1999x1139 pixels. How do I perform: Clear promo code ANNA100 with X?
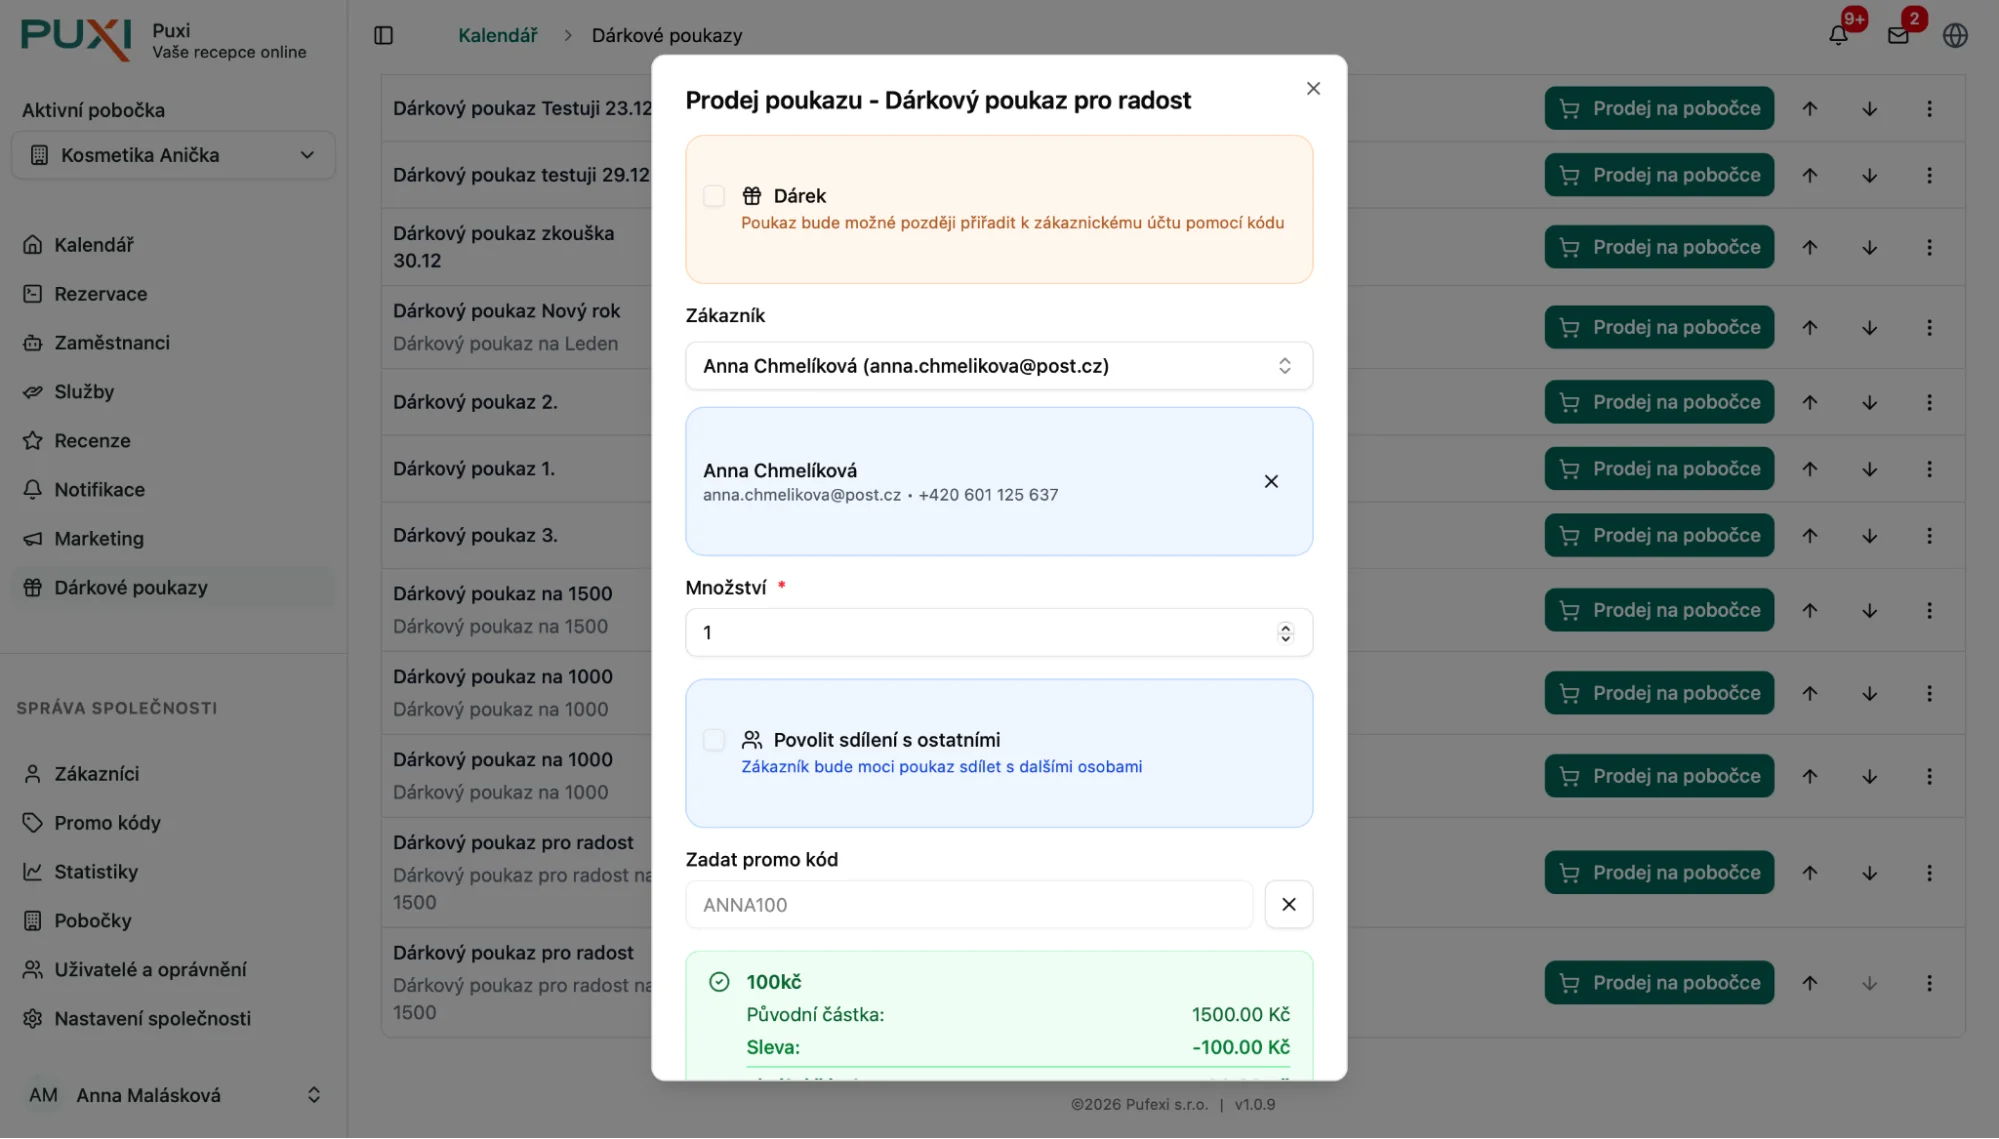[1288, 904]
